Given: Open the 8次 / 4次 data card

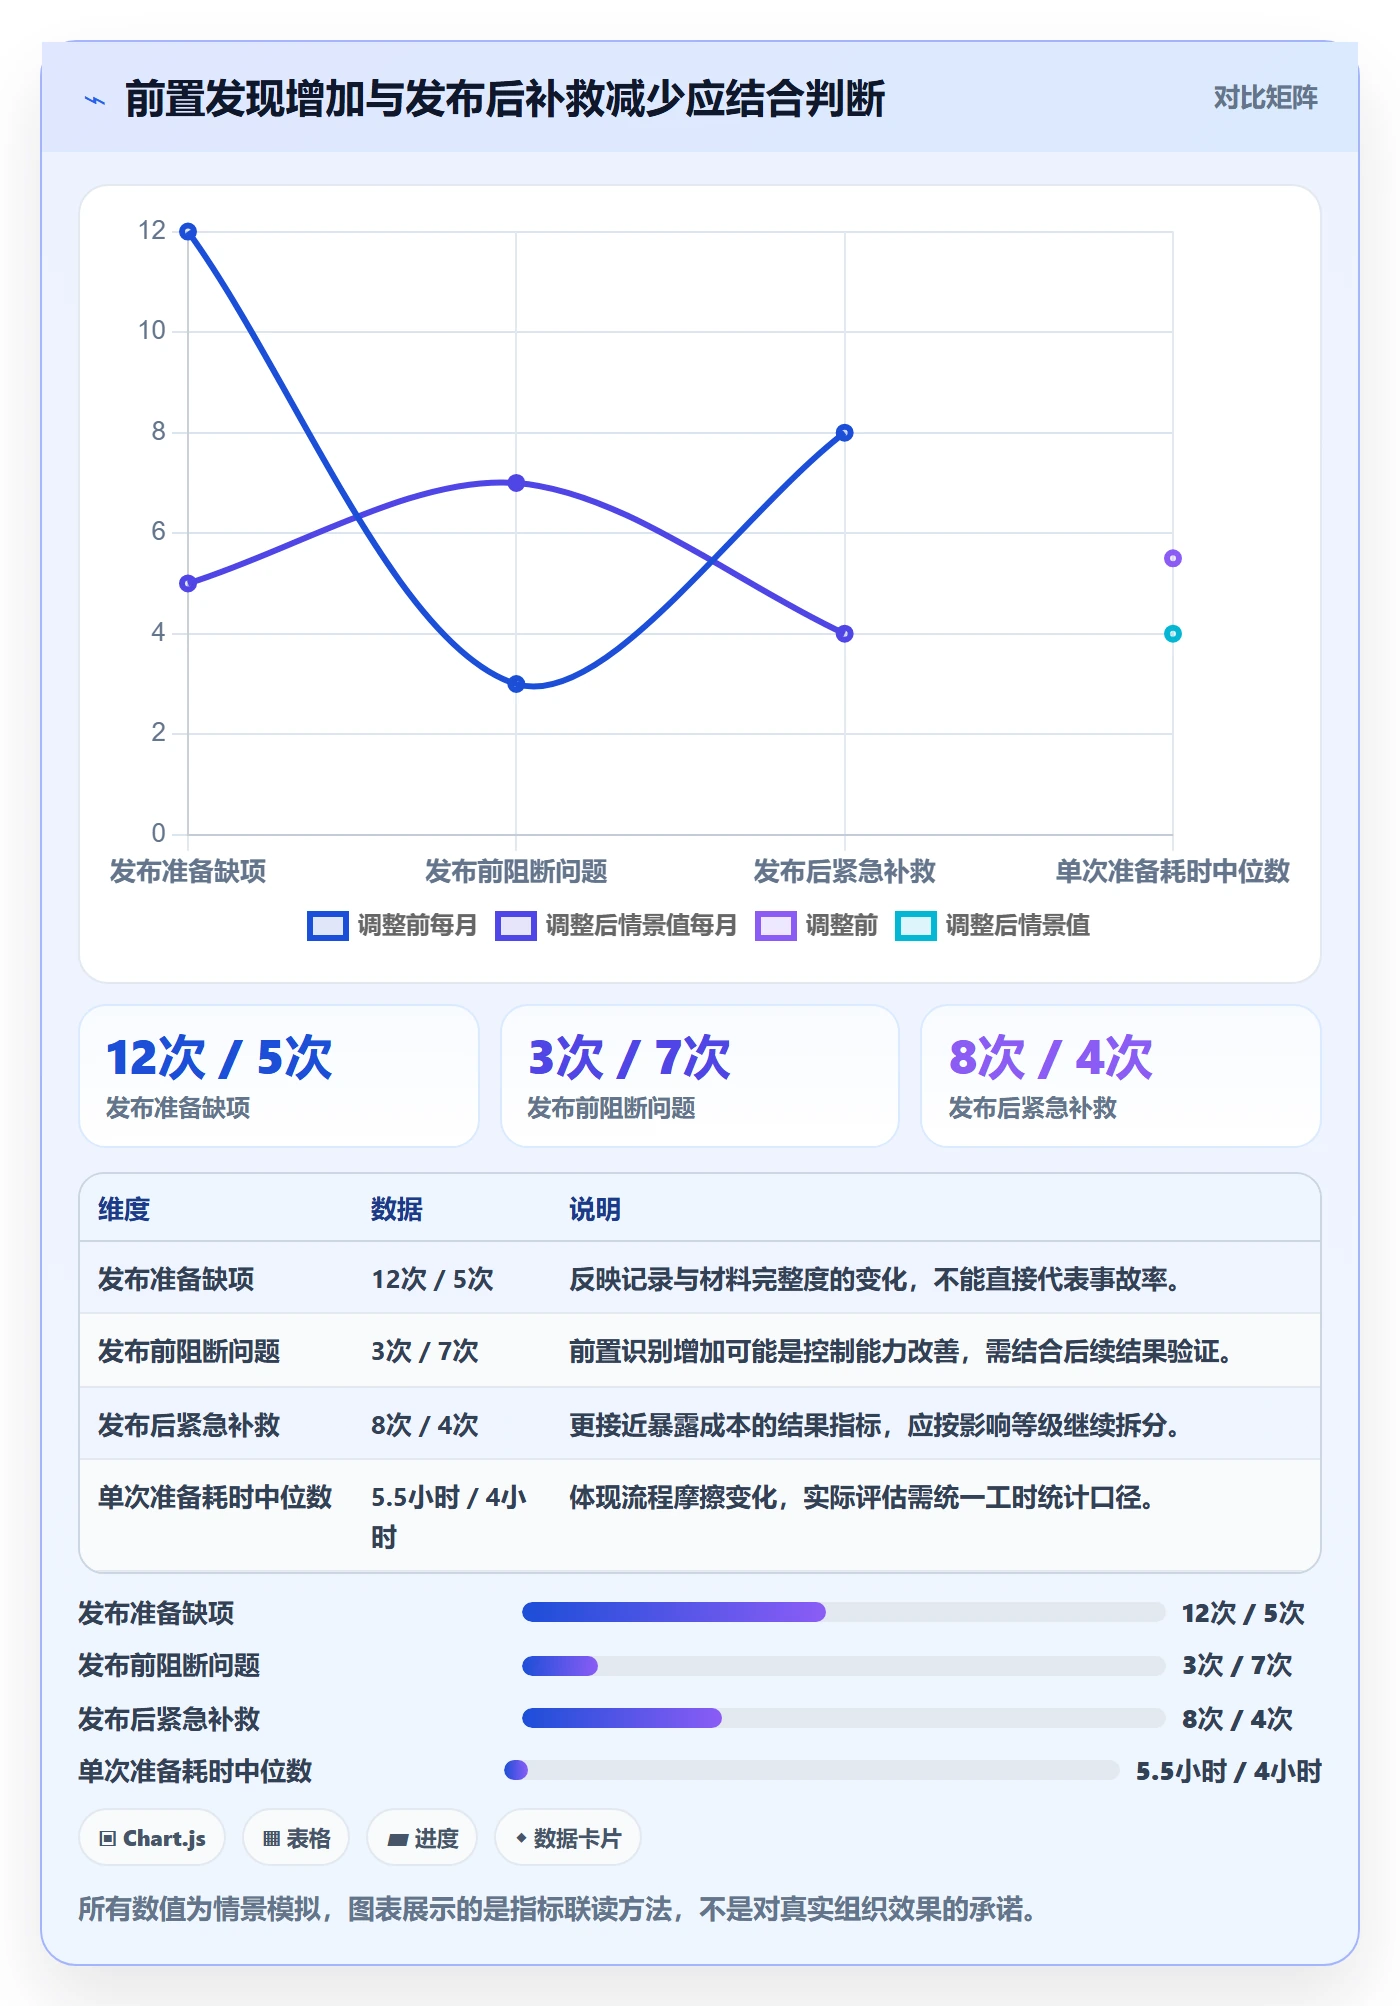Looking at the screenshot, I should click(x=1121, y=1076).
